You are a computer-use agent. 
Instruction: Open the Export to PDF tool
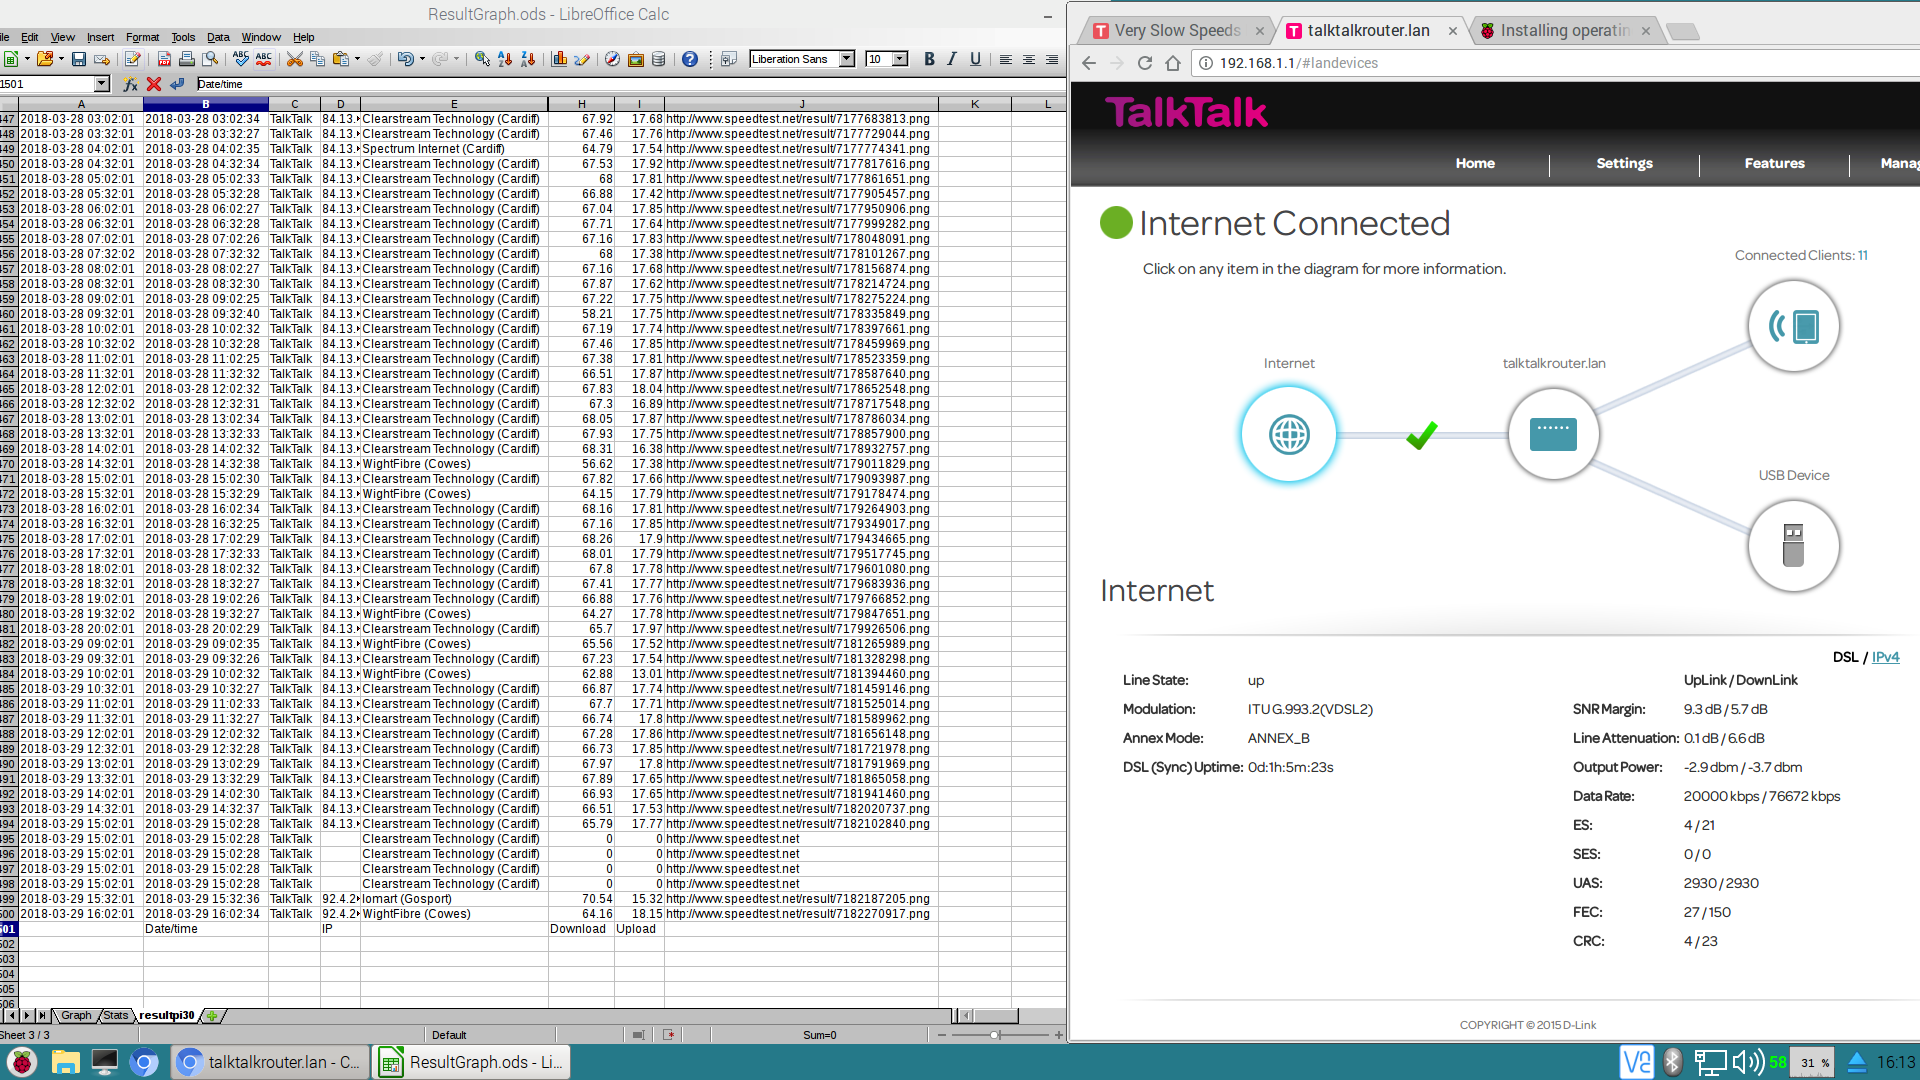tap(166, 60)
